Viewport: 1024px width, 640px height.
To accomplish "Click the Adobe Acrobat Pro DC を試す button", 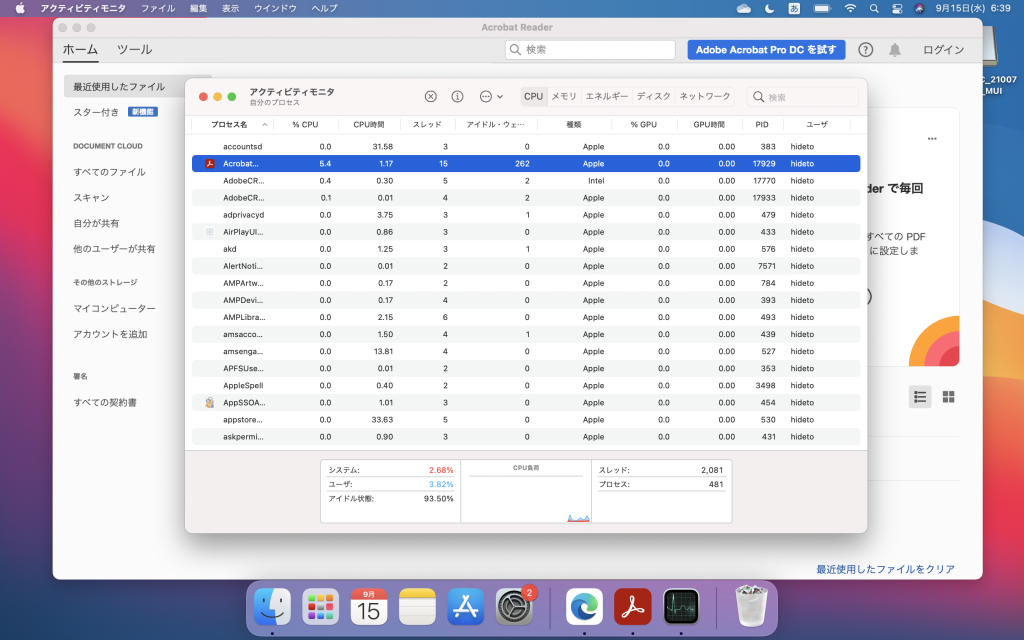I will point(766,49).
